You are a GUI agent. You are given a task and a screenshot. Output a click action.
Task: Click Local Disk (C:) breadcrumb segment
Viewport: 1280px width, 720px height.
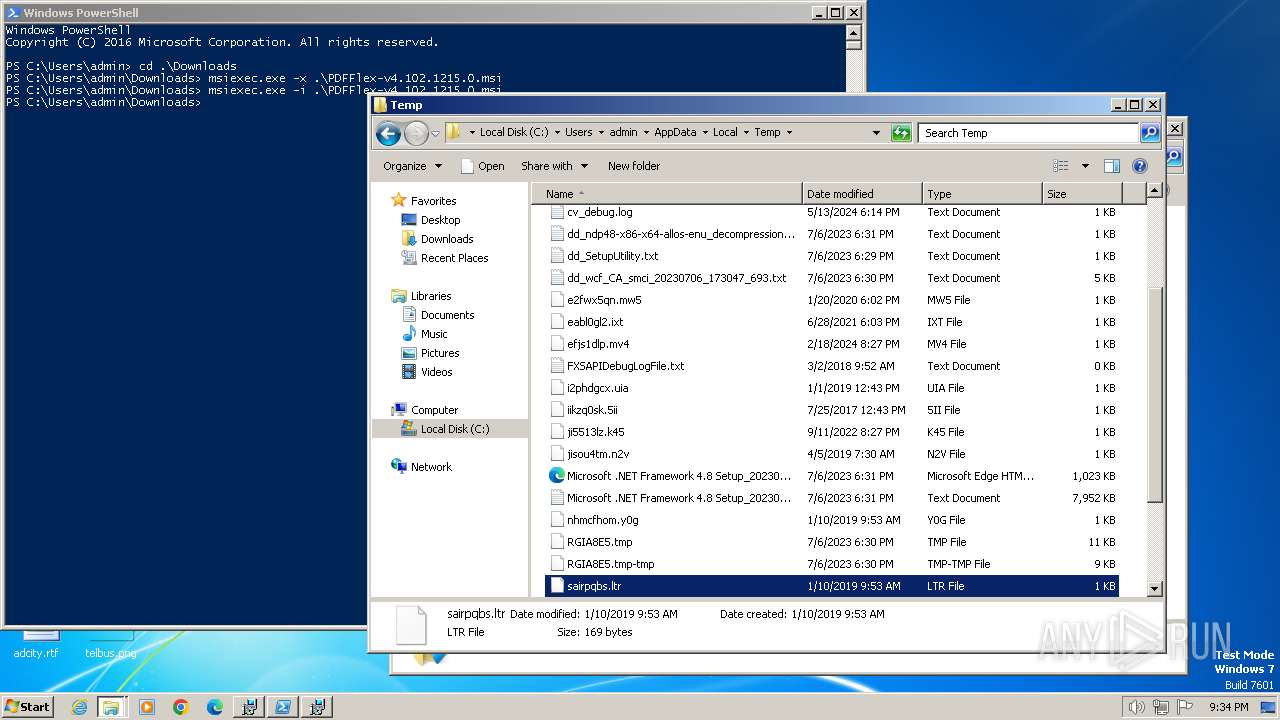(514, 132)
